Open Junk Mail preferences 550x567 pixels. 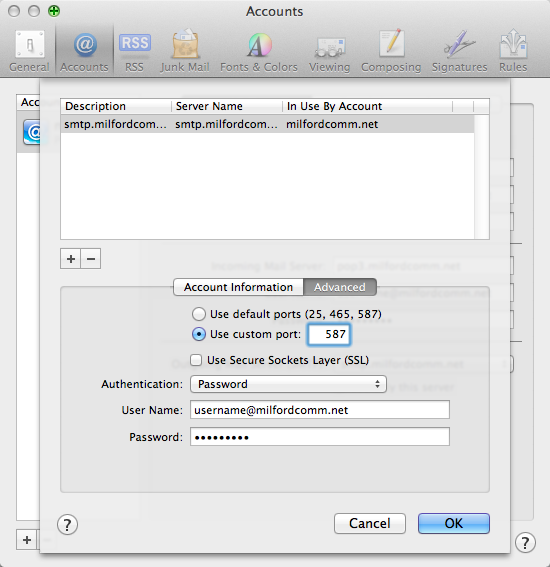(x=185, y=51)
